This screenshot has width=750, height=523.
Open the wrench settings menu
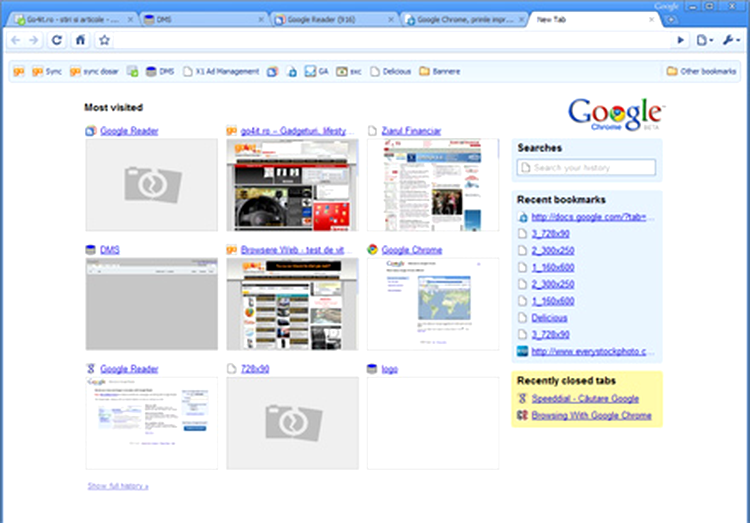click(x=731, y=40)
